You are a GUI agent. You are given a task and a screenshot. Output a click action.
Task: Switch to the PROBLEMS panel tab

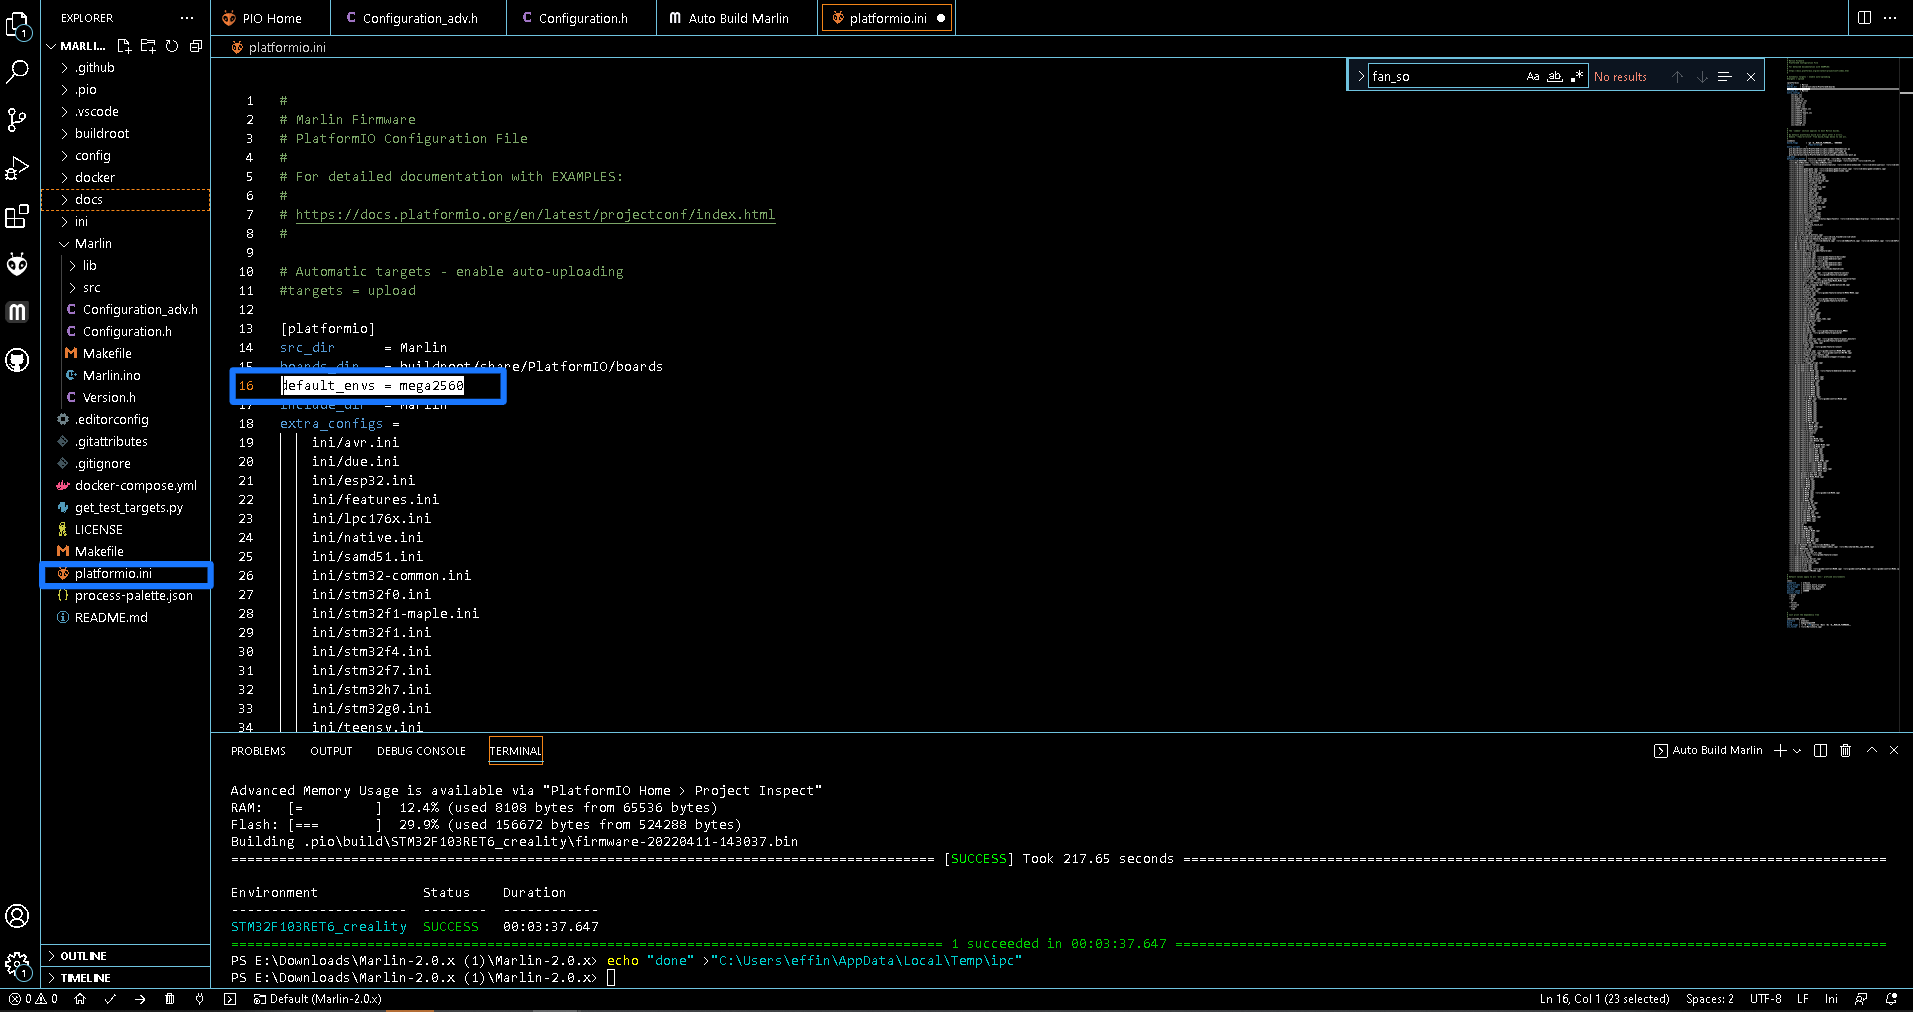click(x=258, y=751)
